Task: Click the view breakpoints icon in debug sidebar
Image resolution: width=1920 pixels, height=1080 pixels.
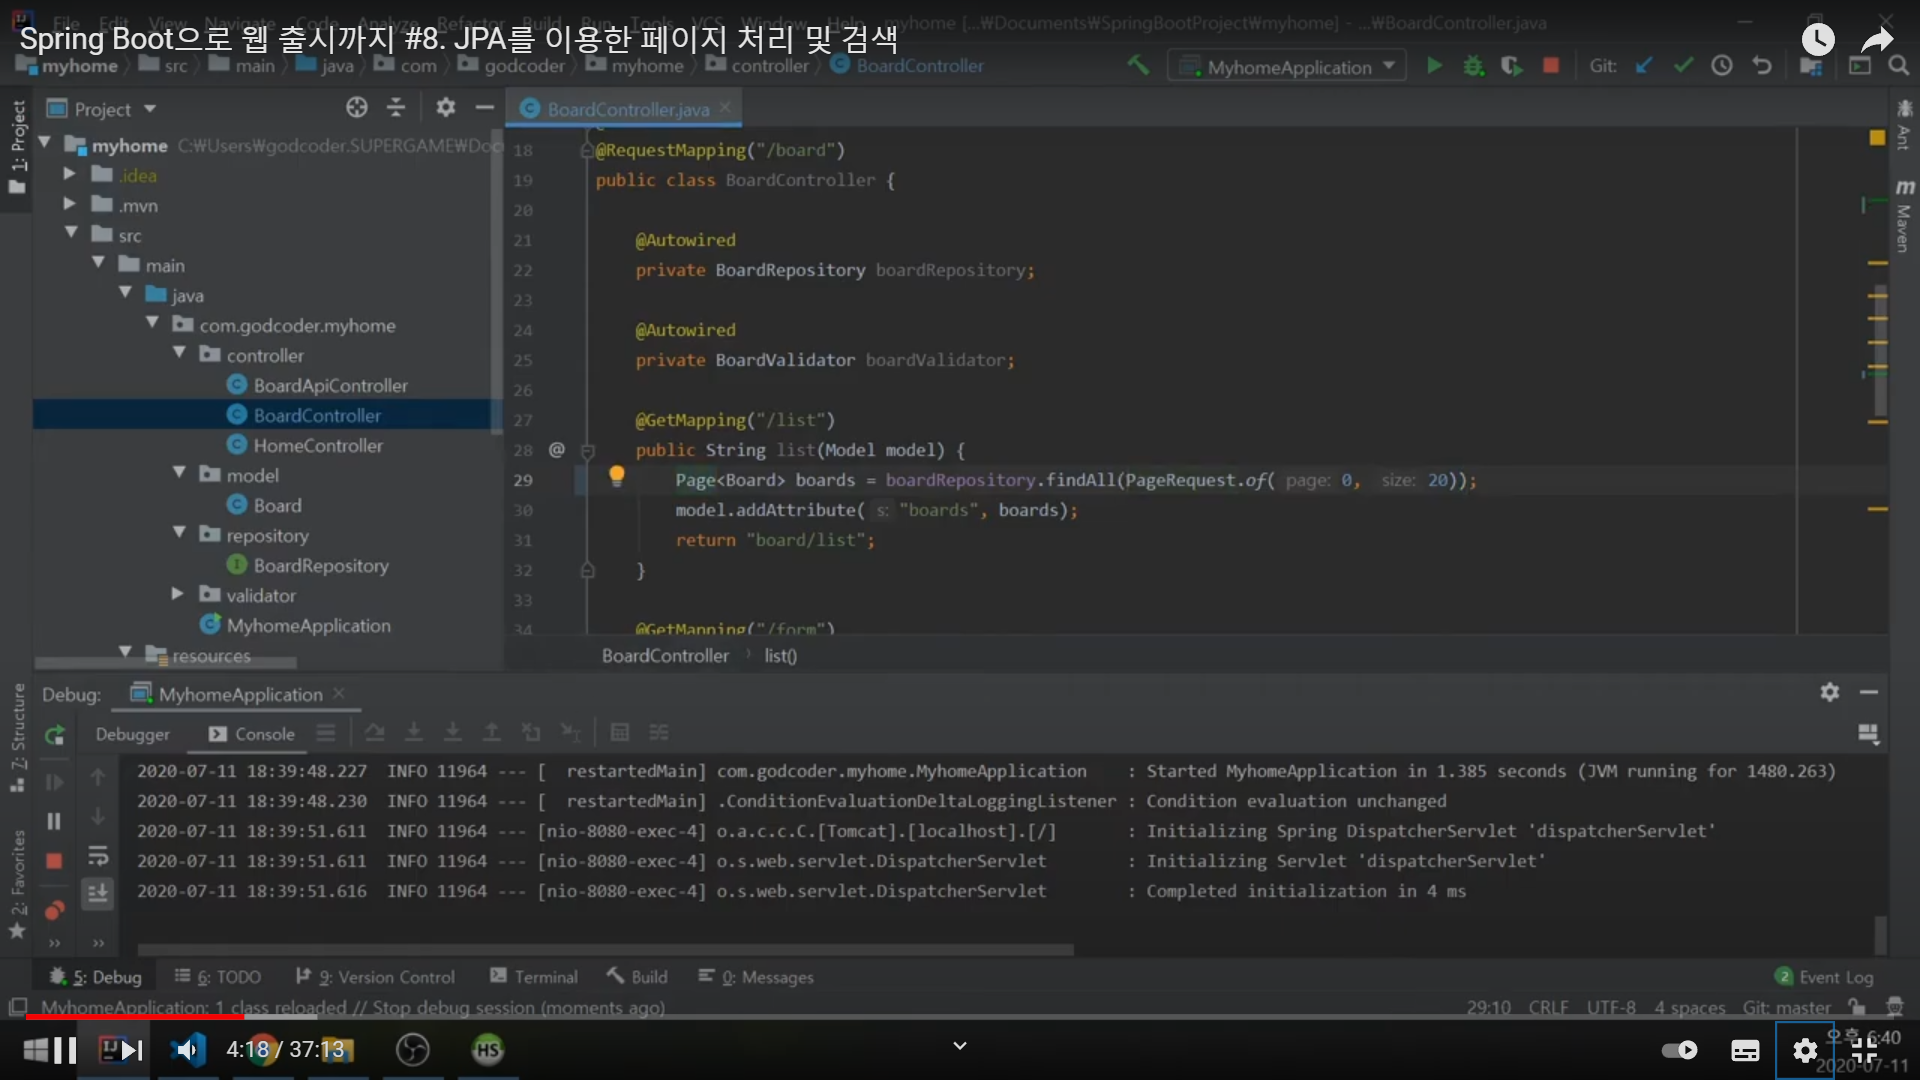Action: pos(55,910)
